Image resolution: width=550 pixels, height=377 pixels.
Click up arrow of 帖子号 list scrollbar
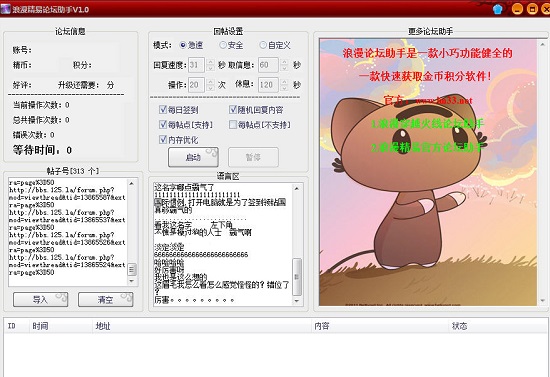pos(132,183)
